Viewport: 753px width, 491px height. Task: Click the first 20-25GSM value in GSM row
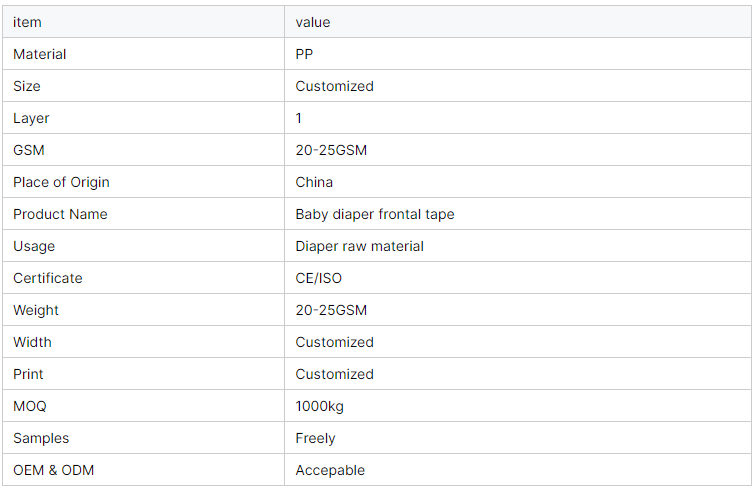point(331,150)
